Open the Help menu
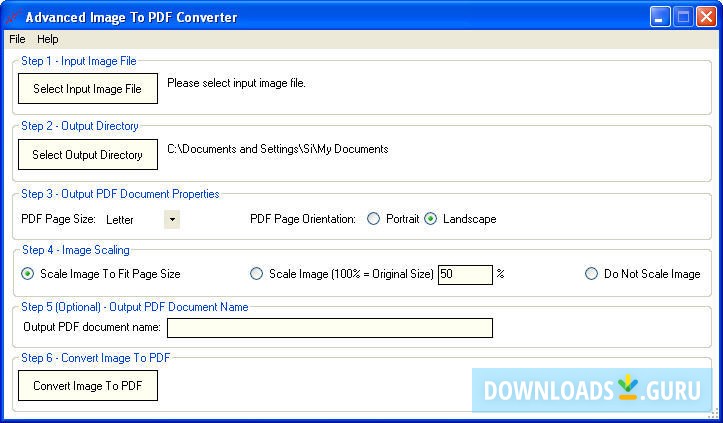Screen dimensions: 723x423 pyautogui.click(x=47, y=39)
